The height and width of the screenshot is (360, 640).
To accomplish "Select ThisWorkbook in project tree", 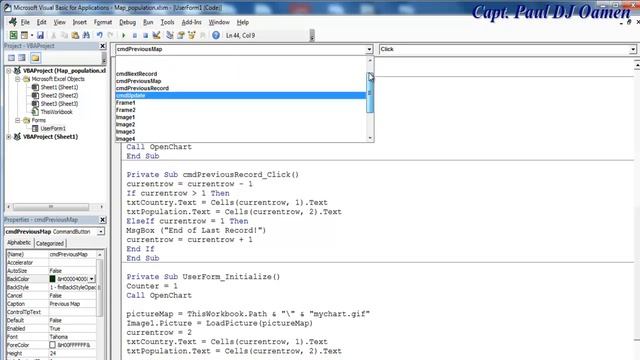I will click(56, 112).
